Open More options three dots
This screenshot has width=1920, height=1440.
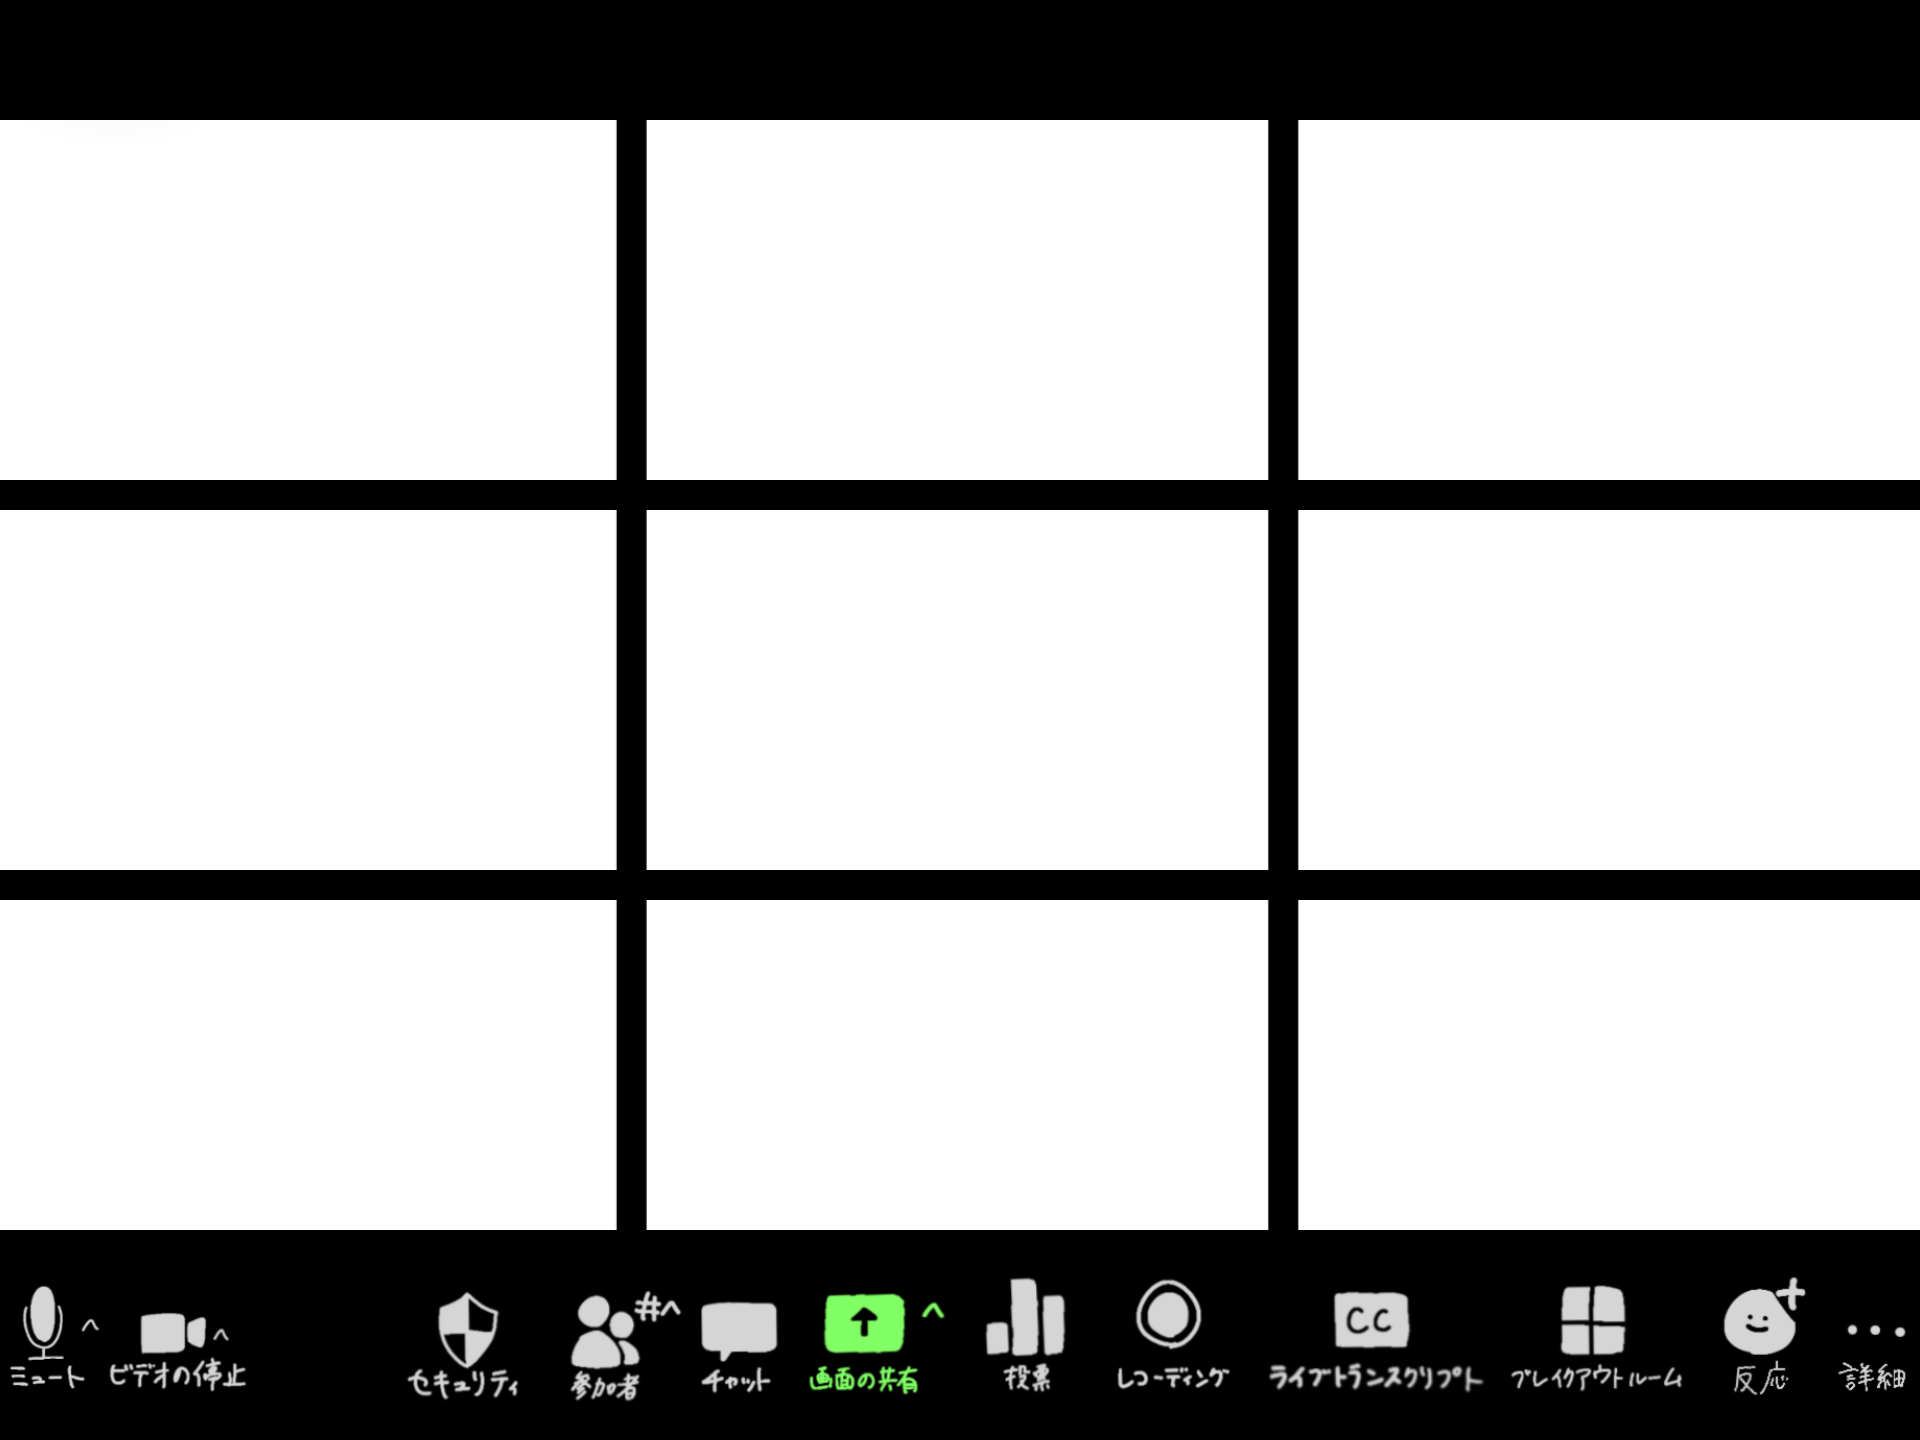pyautogui.click(x=1874, y=1330)
